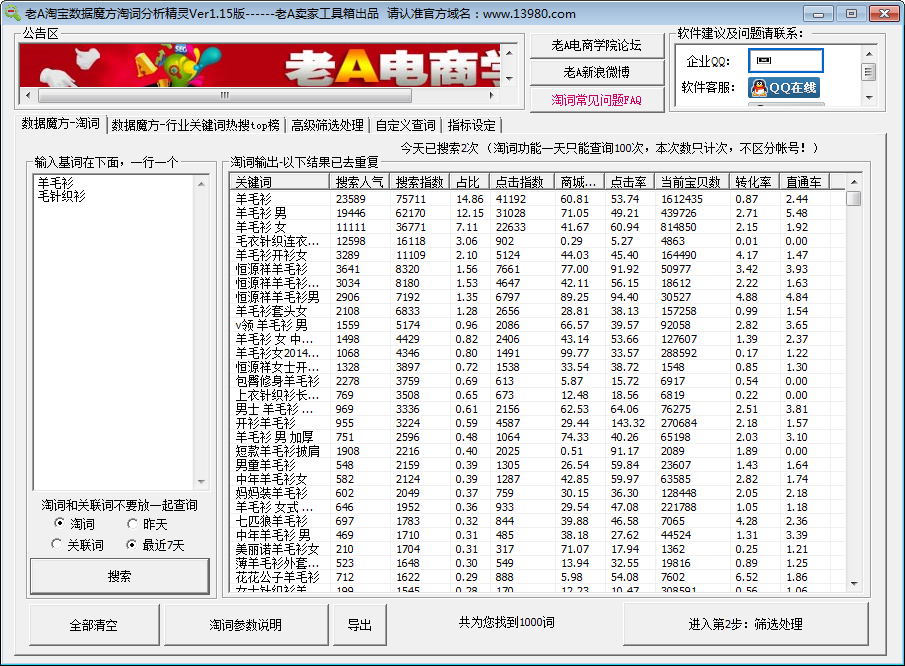Click results table scroll down arrow
Screen dimensions: 905x666
tap(854, 584)
